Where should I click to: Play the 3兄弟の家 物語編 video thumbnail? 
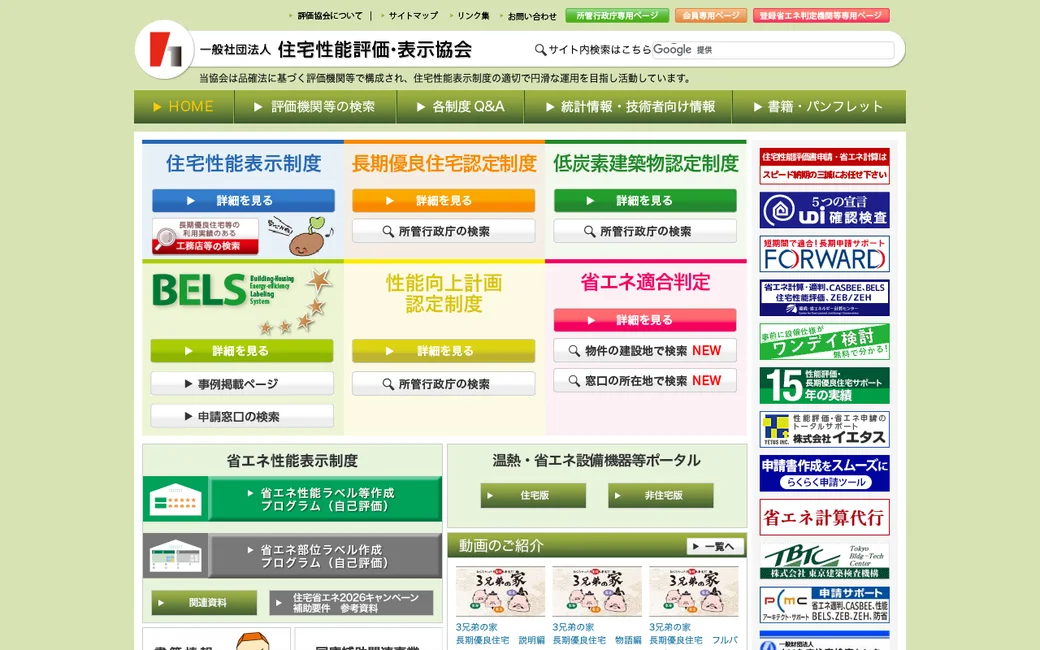[597, 591]
